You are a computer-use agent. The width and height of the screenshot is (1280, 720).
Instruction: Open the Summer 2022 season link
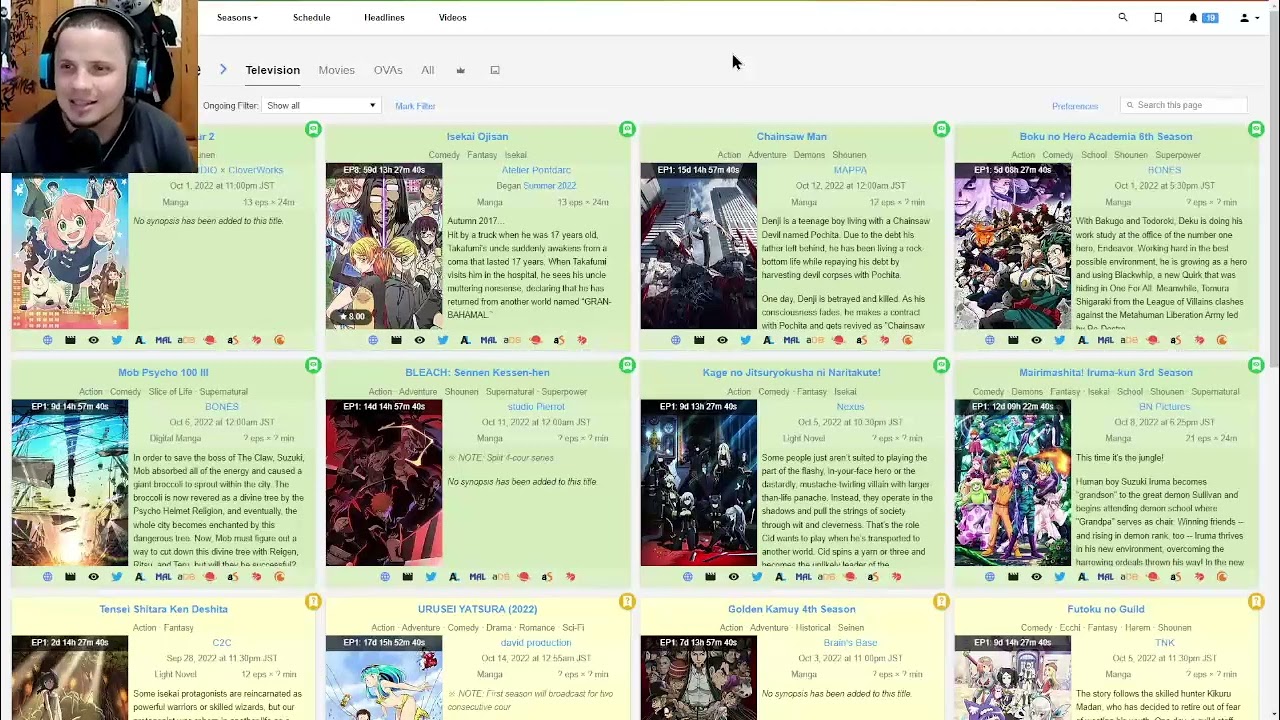pos(549,186)
